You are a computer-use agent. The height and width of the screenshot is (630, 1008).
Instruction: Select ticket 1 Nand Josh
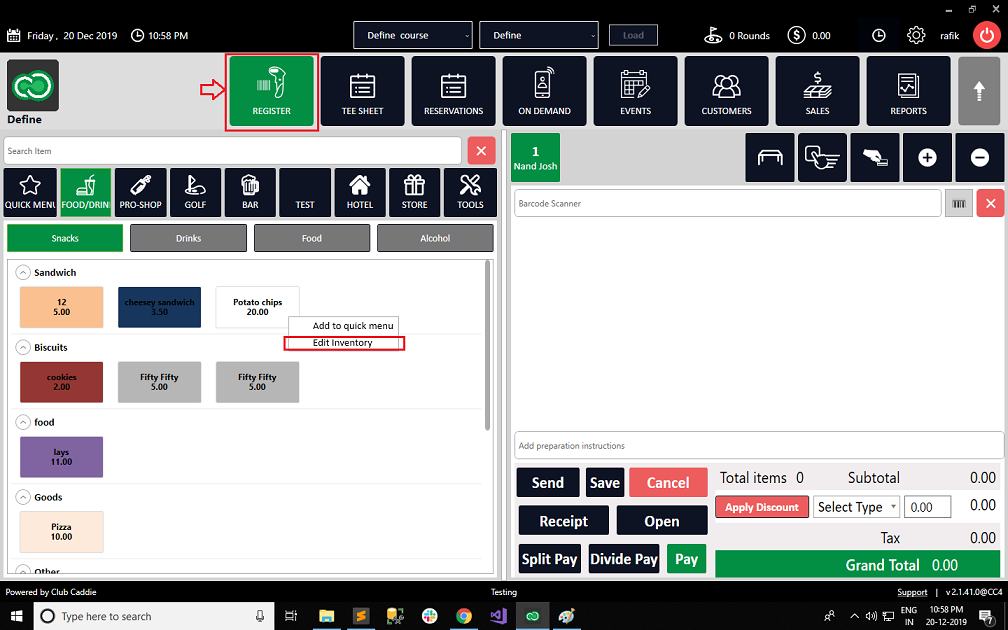click(535, 158)
